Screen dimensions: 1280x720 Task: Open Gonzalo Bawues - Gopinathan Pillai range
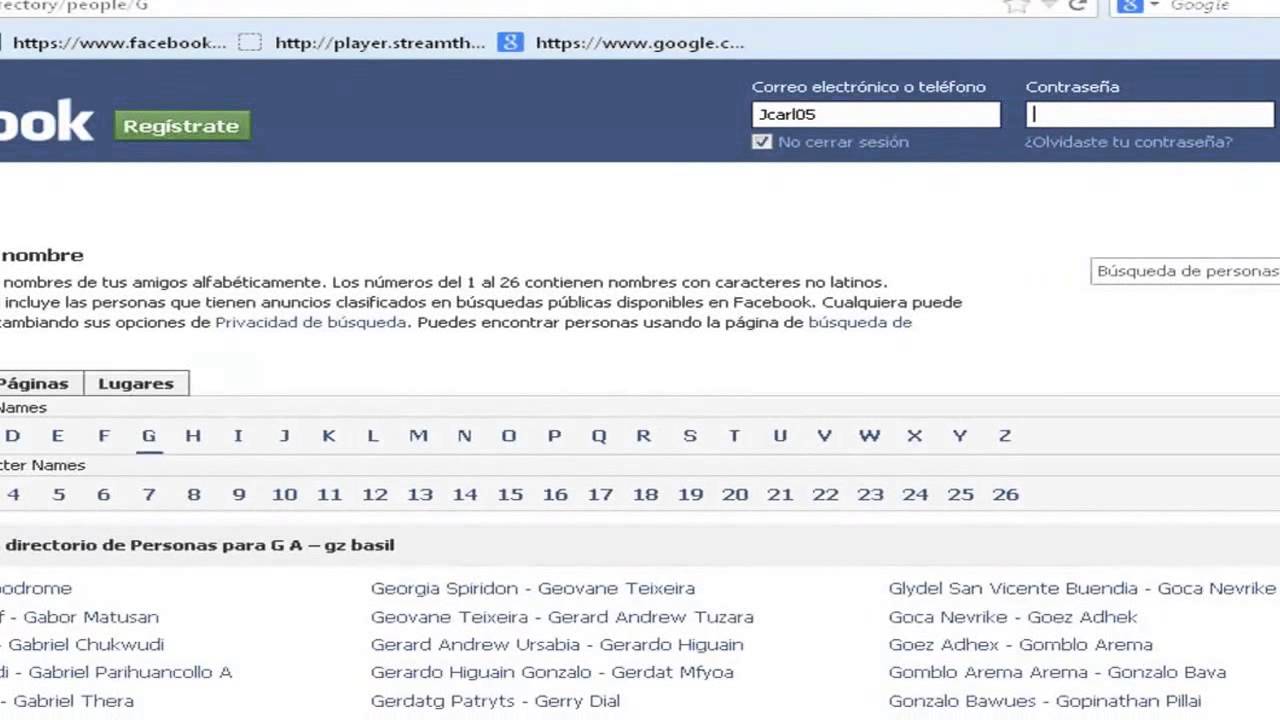1045,701
